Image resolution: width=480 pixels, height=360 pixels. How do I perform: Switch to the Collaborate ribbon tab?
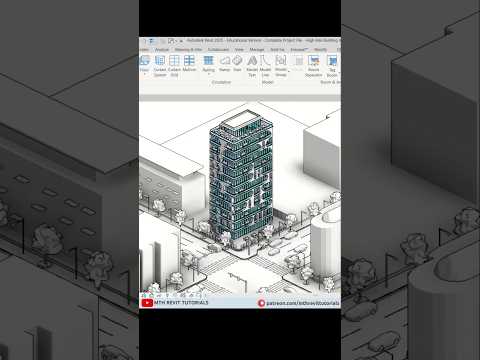(x=218, y=49)
